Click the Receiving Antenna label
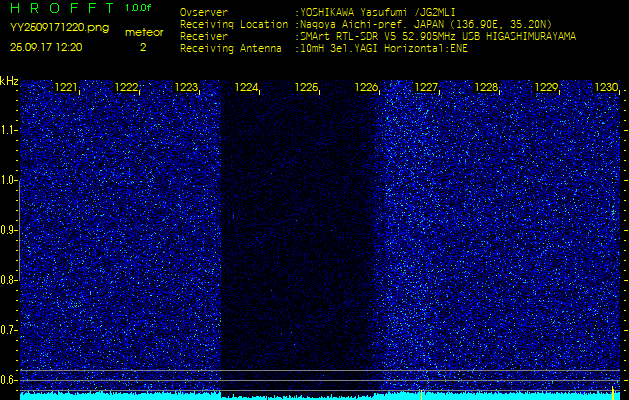The image size is (629, 400). (x=231, y=49)
